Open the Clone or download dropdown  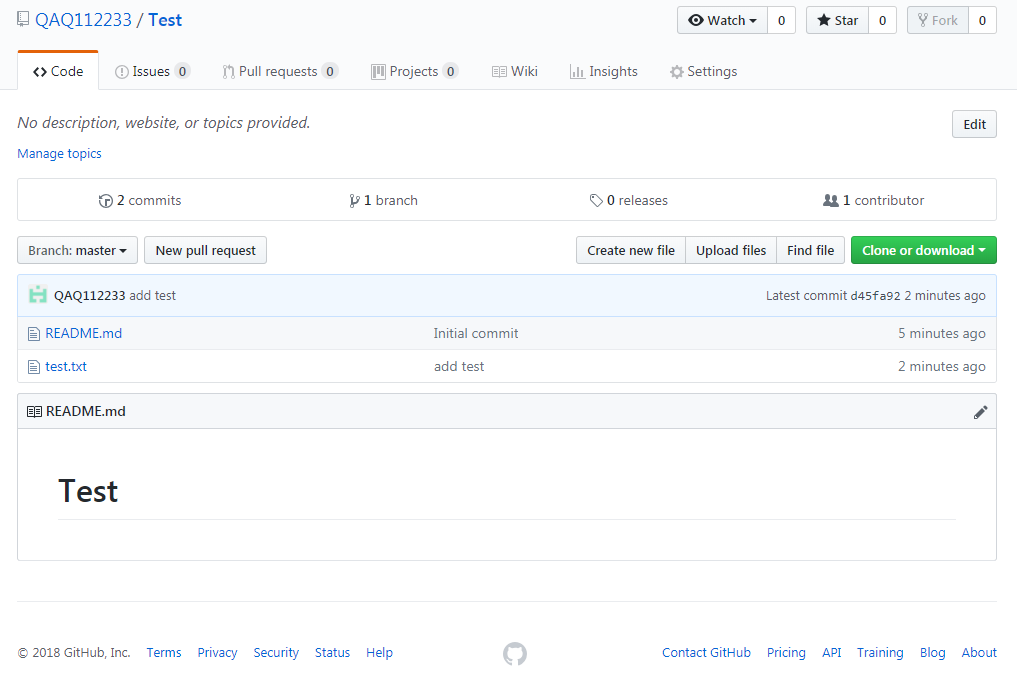pos(923,251)
